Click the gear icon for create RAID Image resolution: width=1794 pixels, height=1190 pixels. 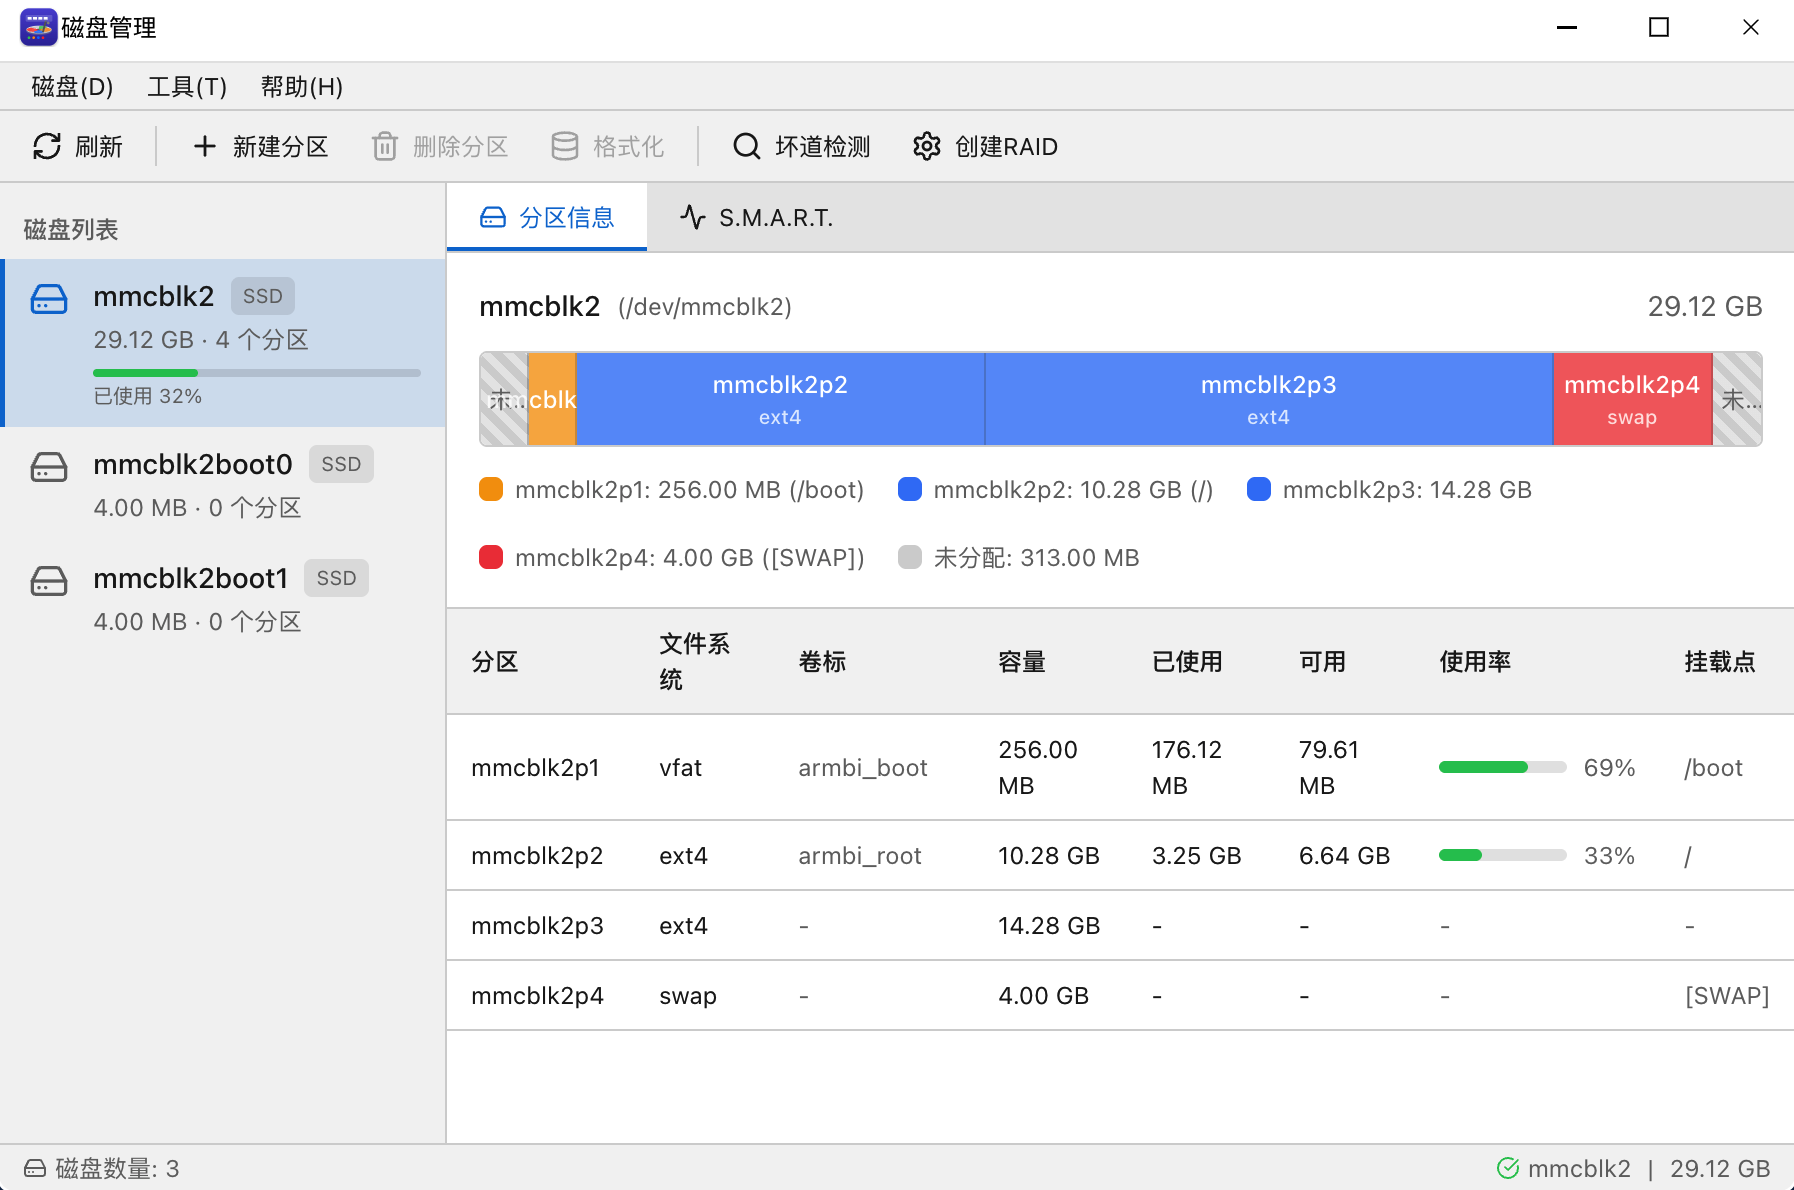pos(927,147)
